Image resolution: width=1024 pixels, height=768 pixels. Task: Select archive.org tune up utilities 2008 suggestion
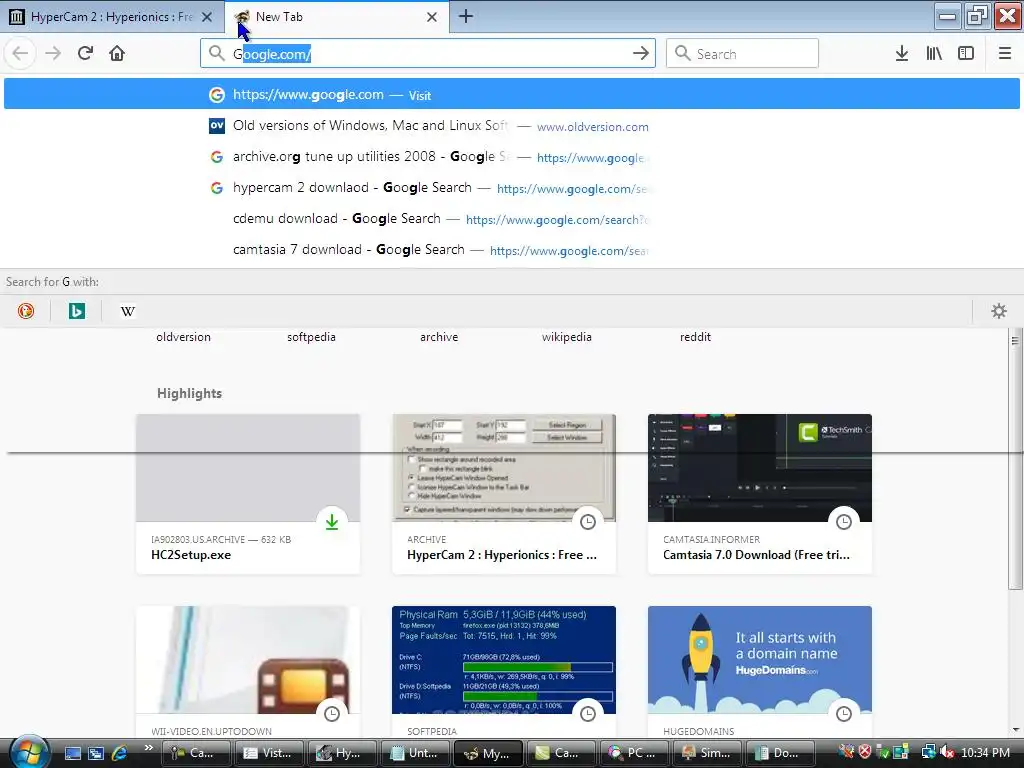(x=512, y=157)
